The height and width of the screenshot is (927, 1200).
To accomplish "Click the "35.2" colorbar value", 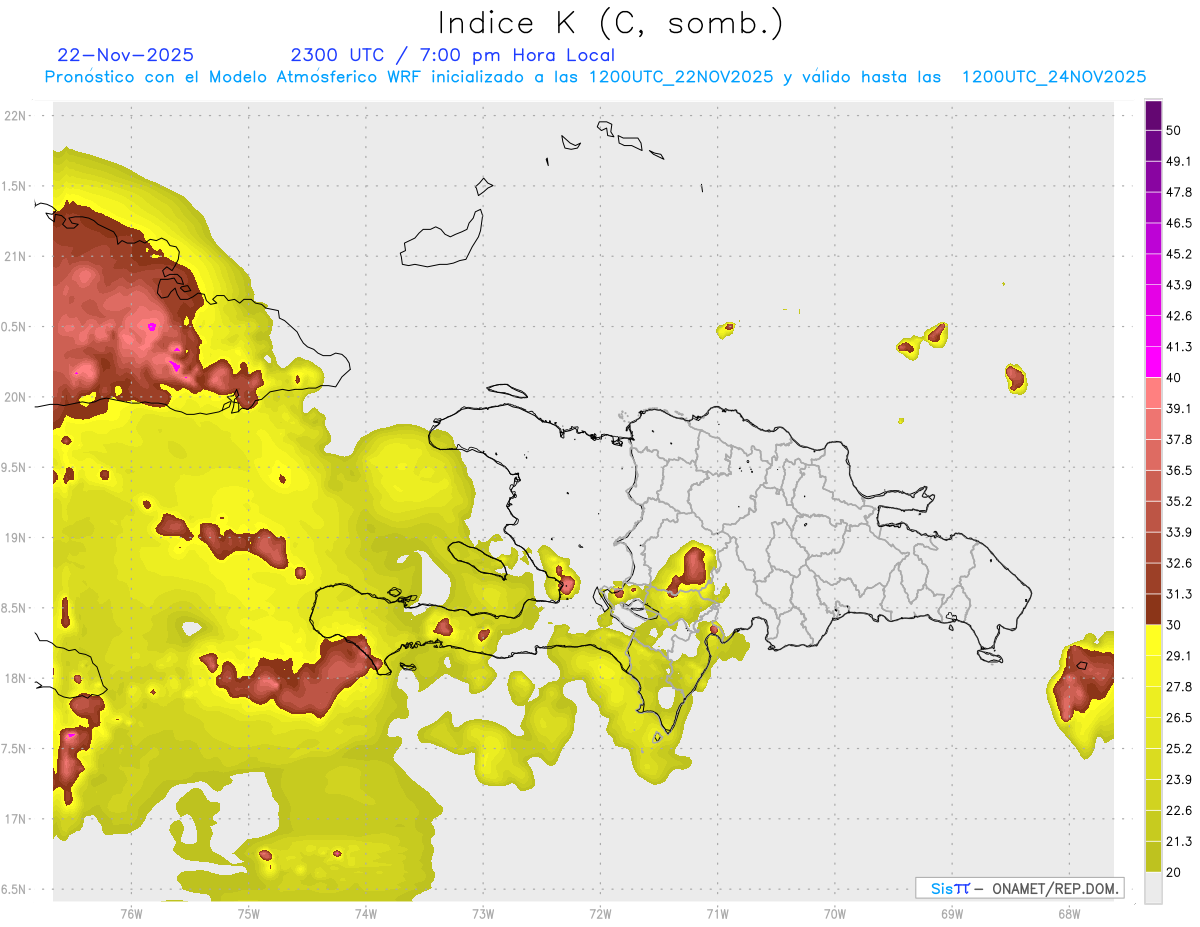I will click(x=1179, y=501).
